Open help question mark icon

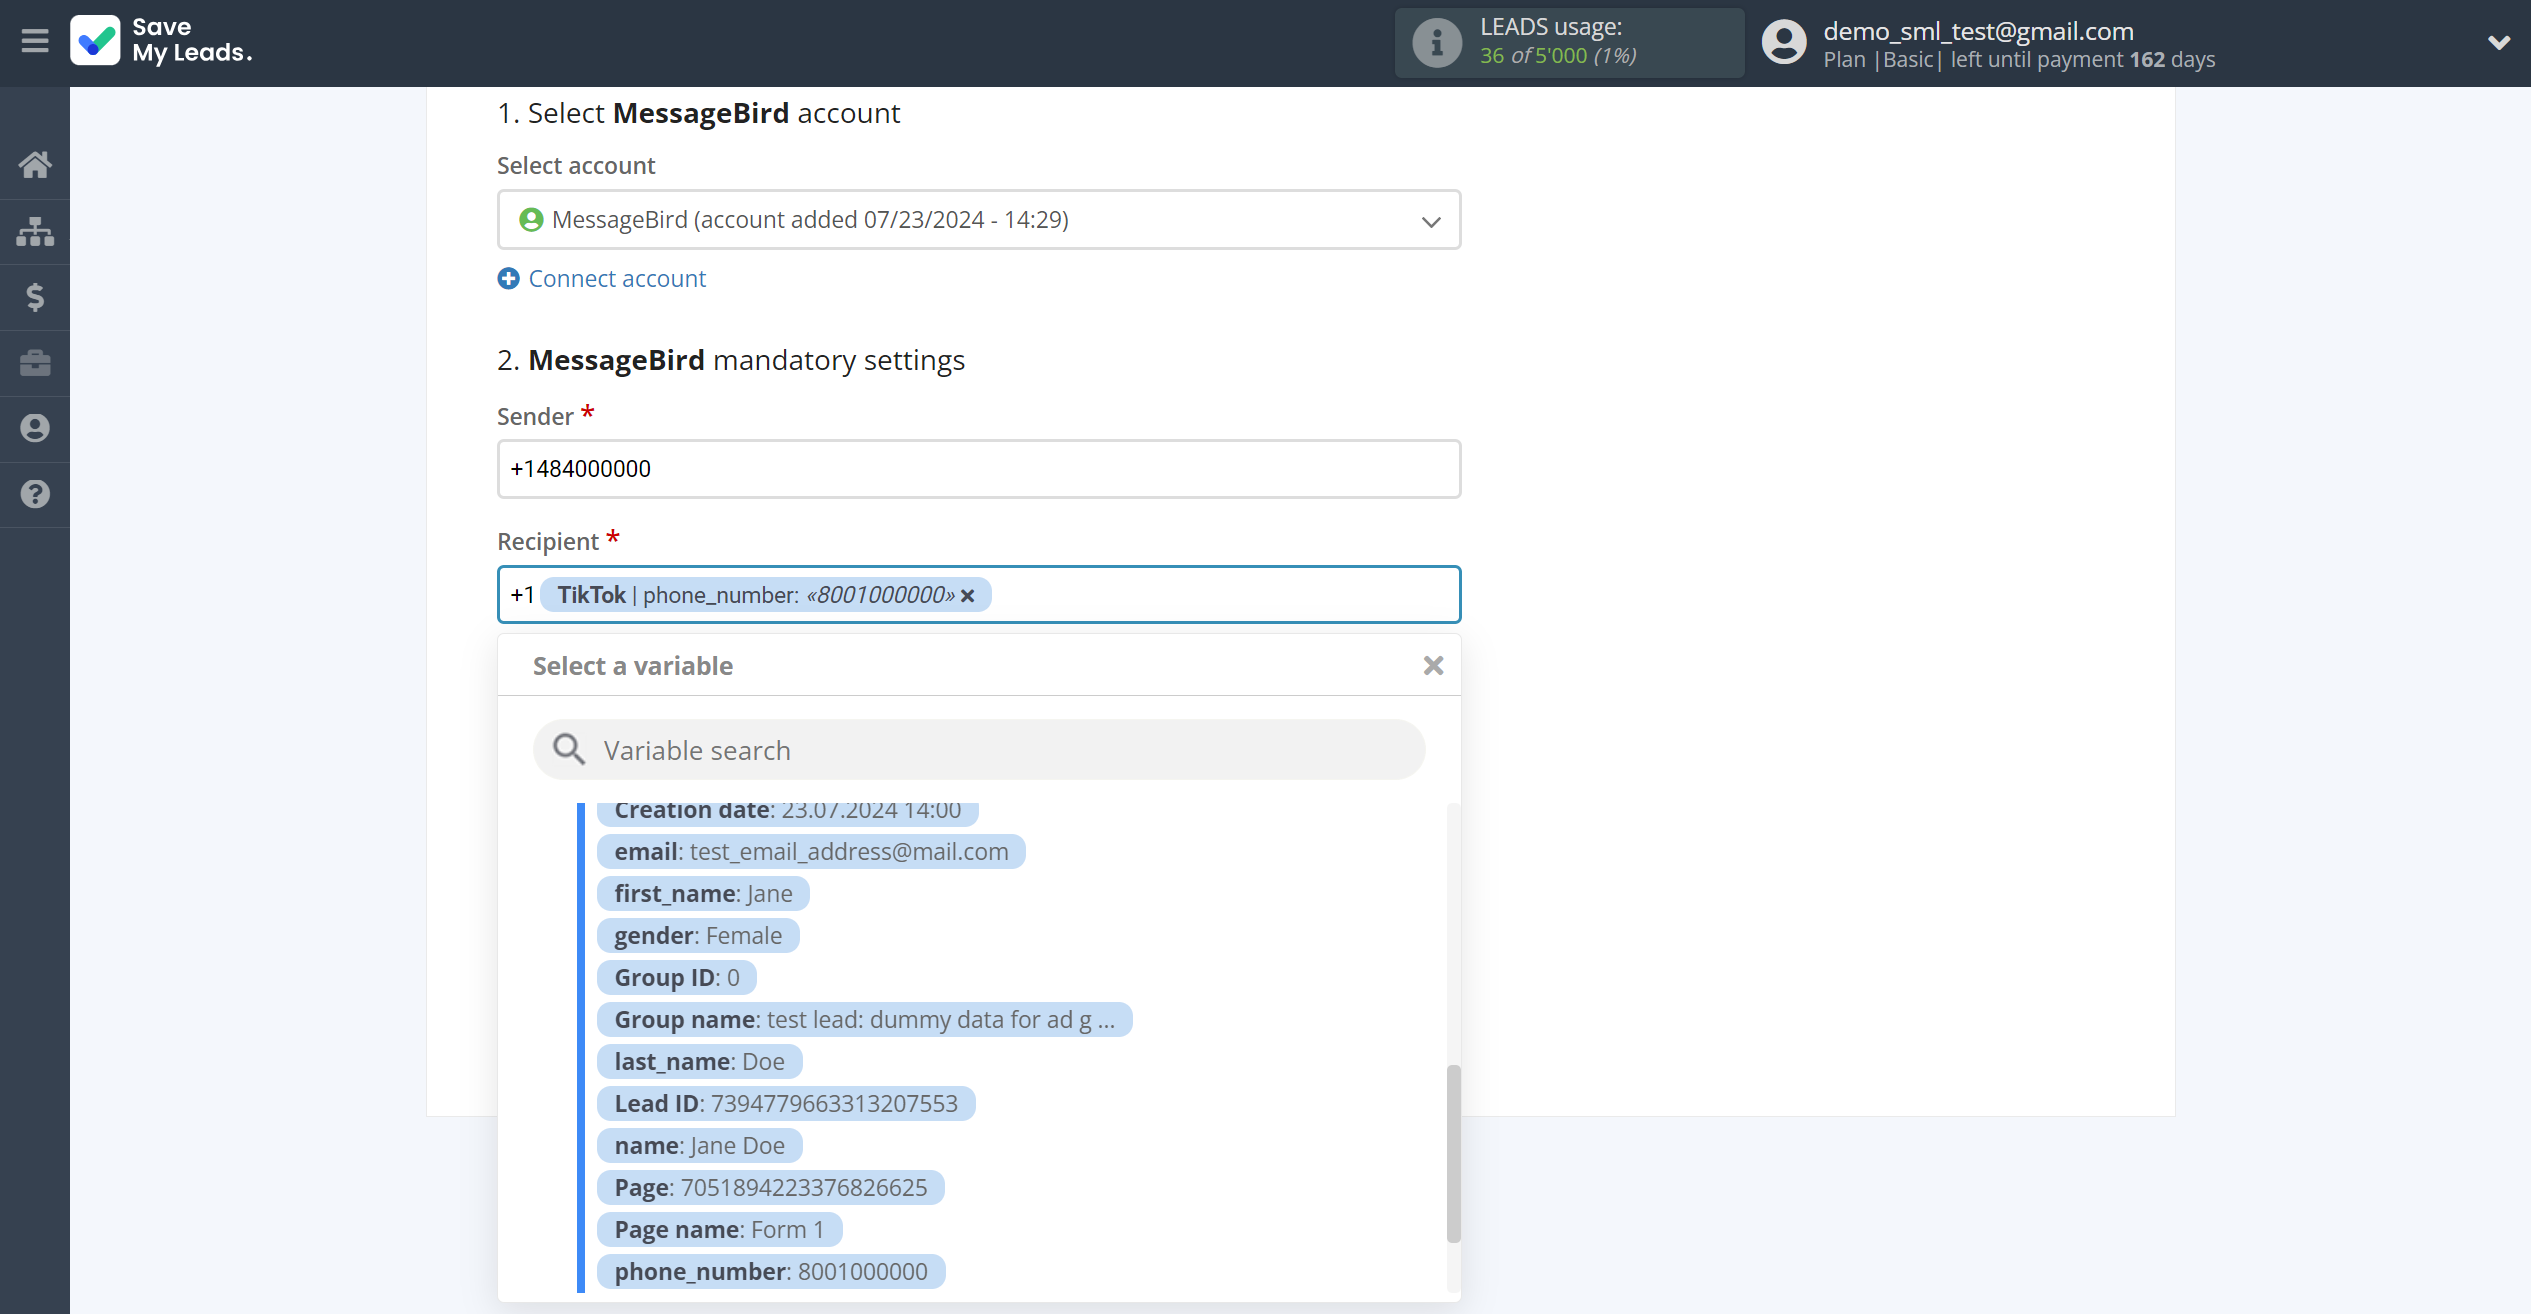click(x=35, y=494)
